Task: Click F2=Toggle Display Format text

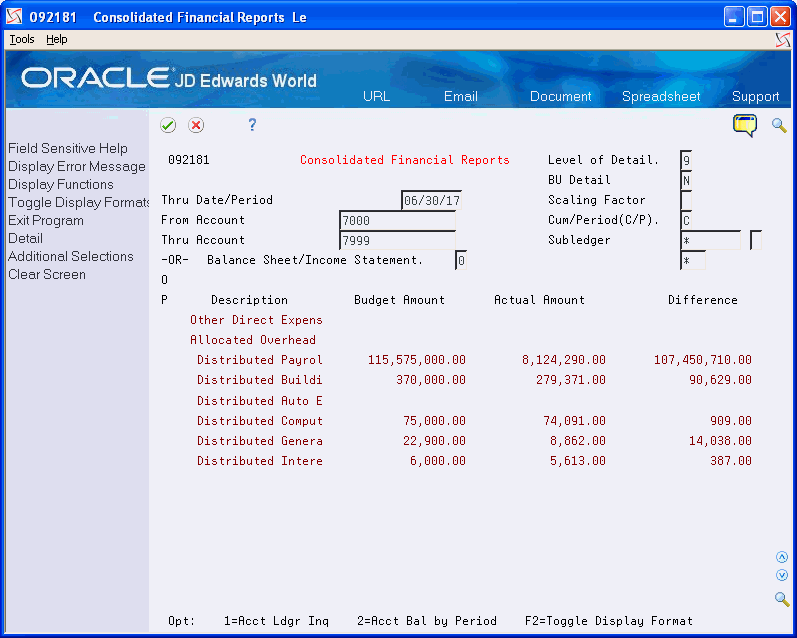Action: [609, 621]
